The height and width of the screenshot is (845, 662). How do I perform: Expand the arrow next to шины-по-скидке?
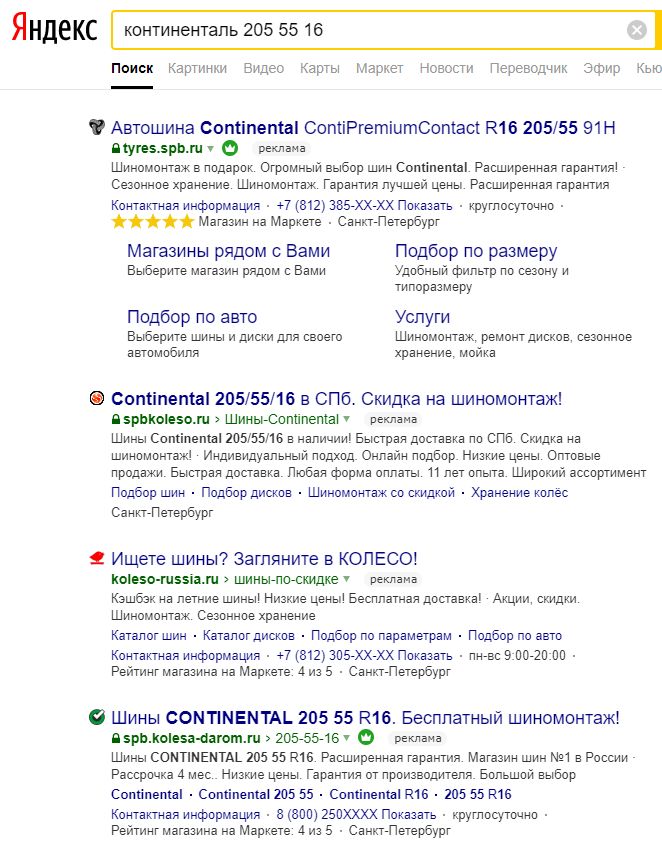tap(347, 579)
